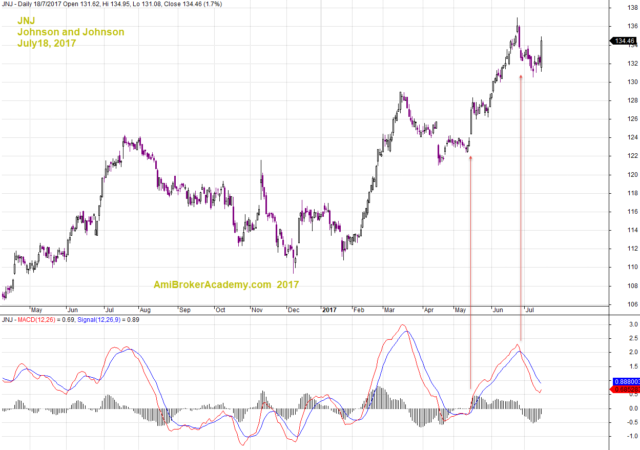The width and height of the screenshot is (640, 450).
Task: Click the 128 price axis label
Action: pos(632,100)
